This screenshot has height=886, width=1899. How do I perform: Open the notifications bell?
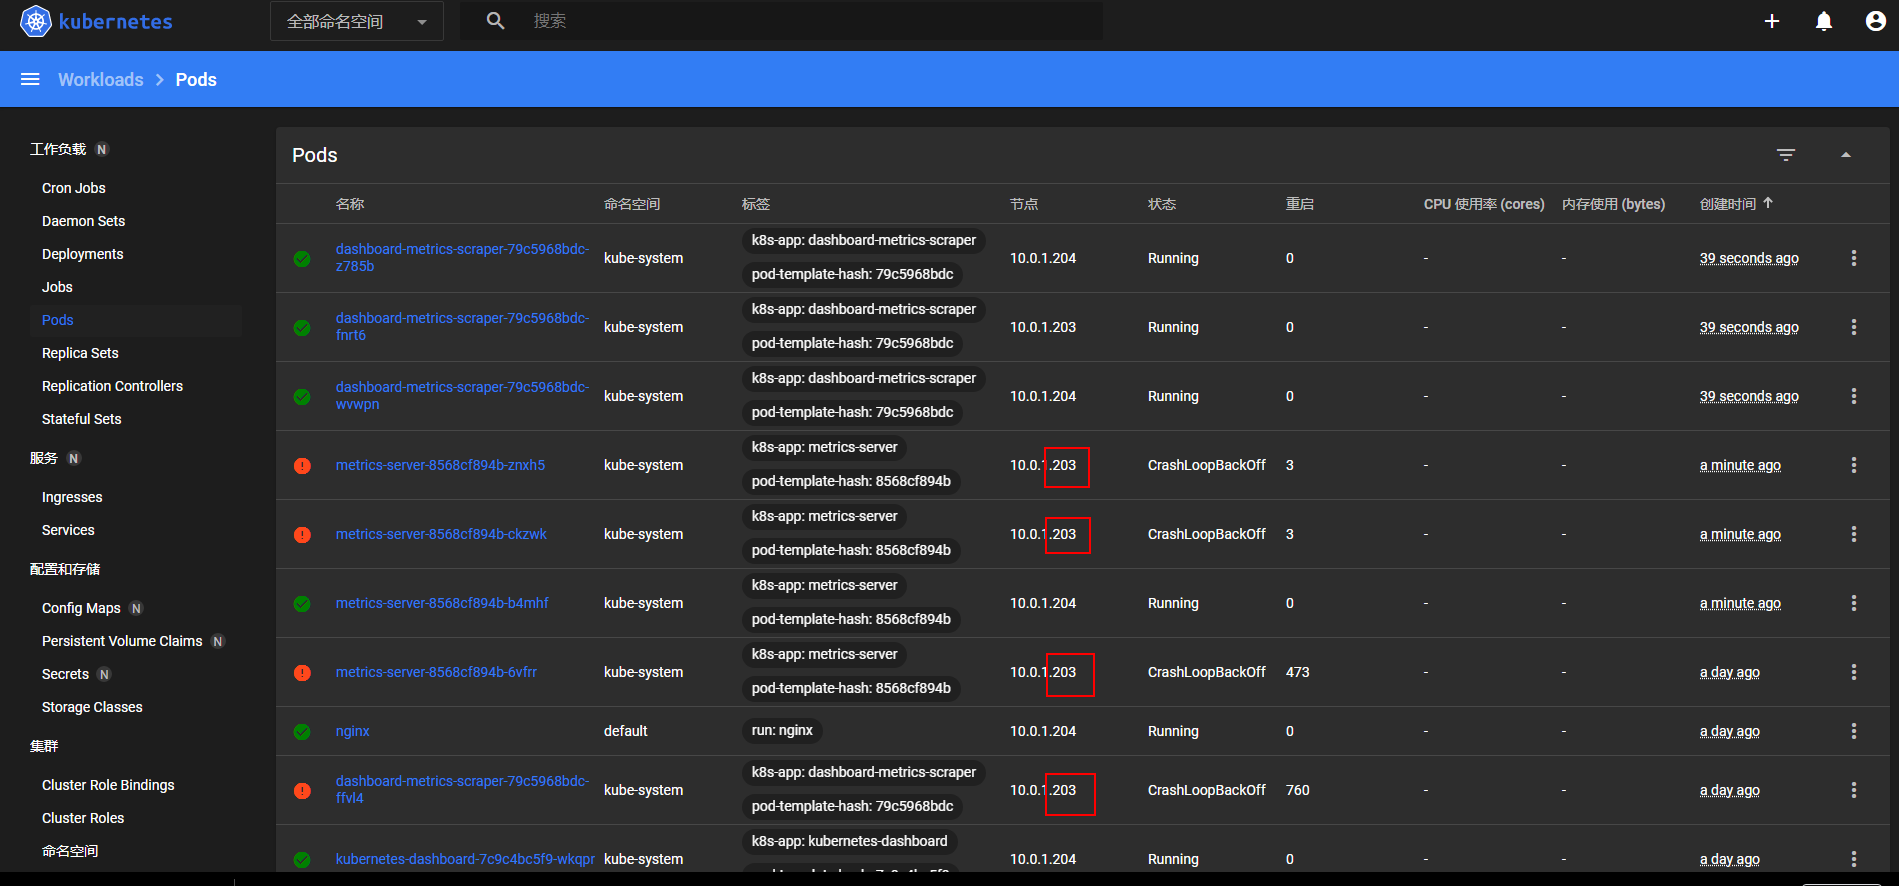1824,21
